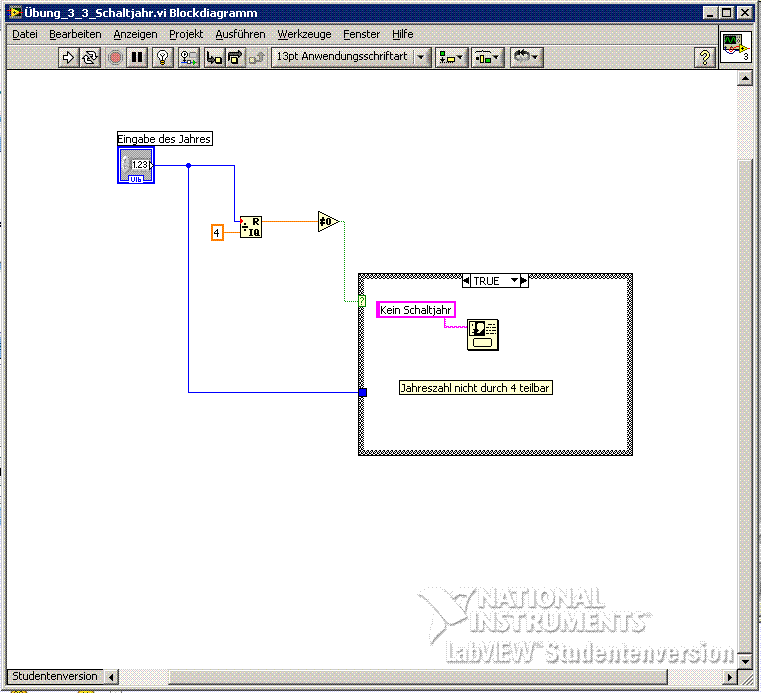The width and height of the screenshot is (761, 693).
Task: Click the blue input tunnel on case structure
Action: click(363, 392)
